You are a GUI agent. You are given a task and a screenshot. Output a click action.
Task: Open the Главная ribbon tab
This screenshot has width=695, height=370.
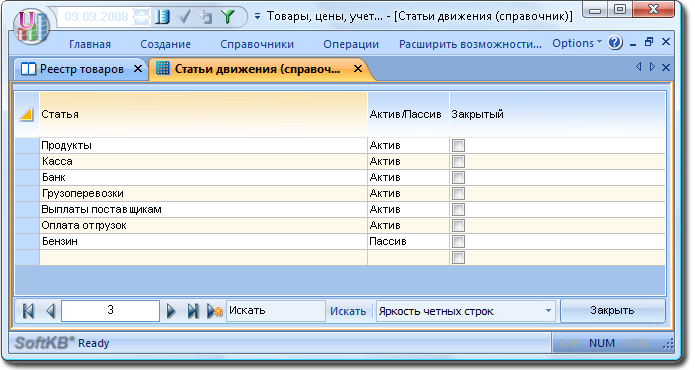[90, 44]
